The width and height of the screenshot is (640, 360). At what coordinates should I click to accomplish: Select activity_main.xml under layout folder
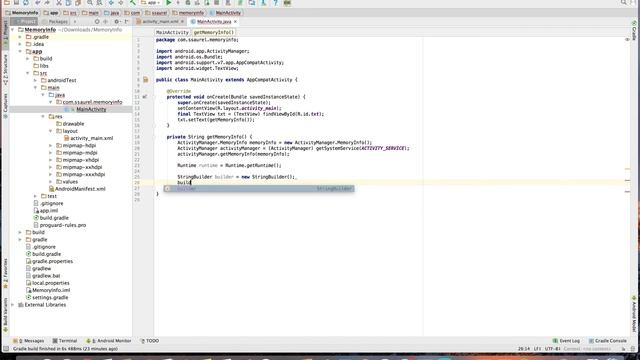pos(88,138)
